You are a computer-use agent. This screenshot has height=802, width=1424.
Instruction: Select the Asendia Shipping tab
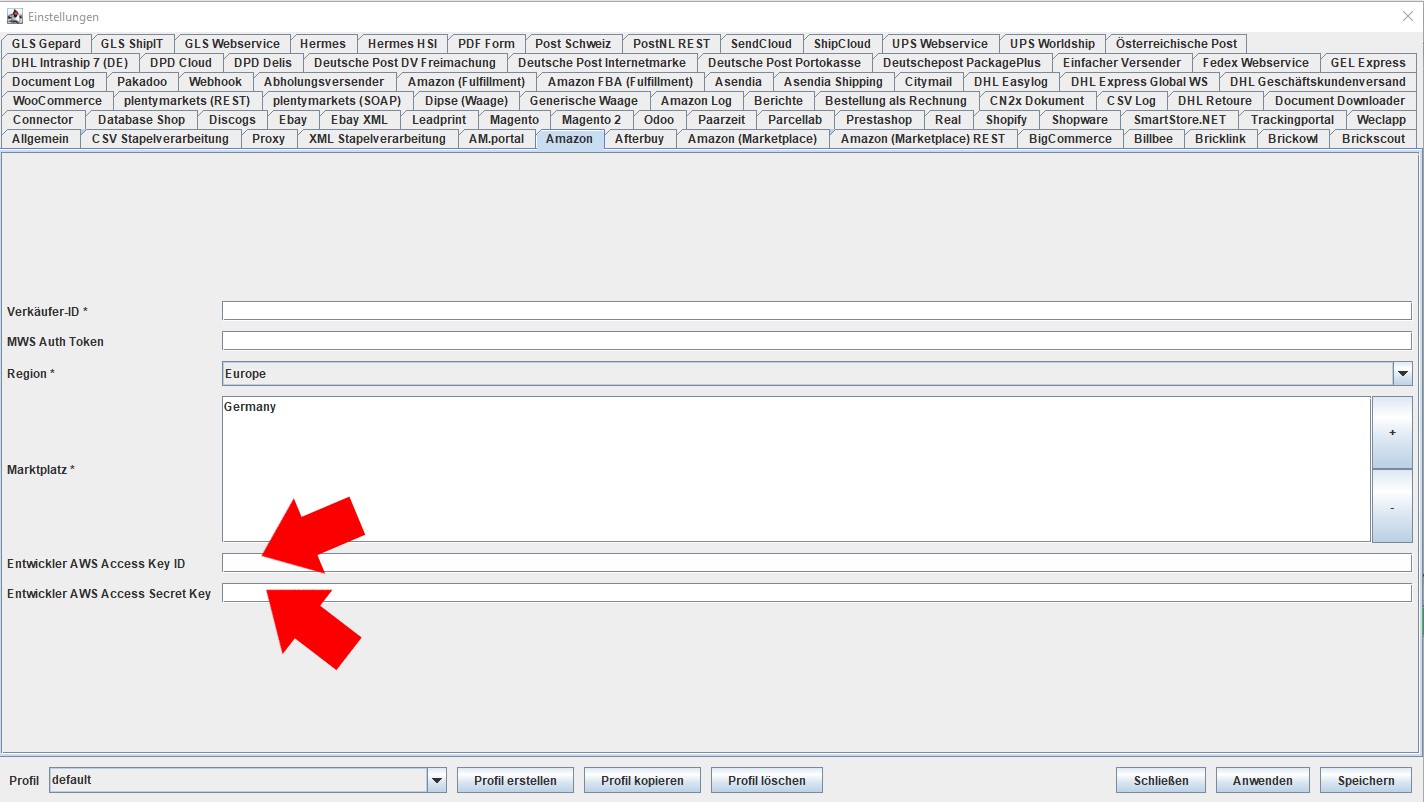[833, 82]
